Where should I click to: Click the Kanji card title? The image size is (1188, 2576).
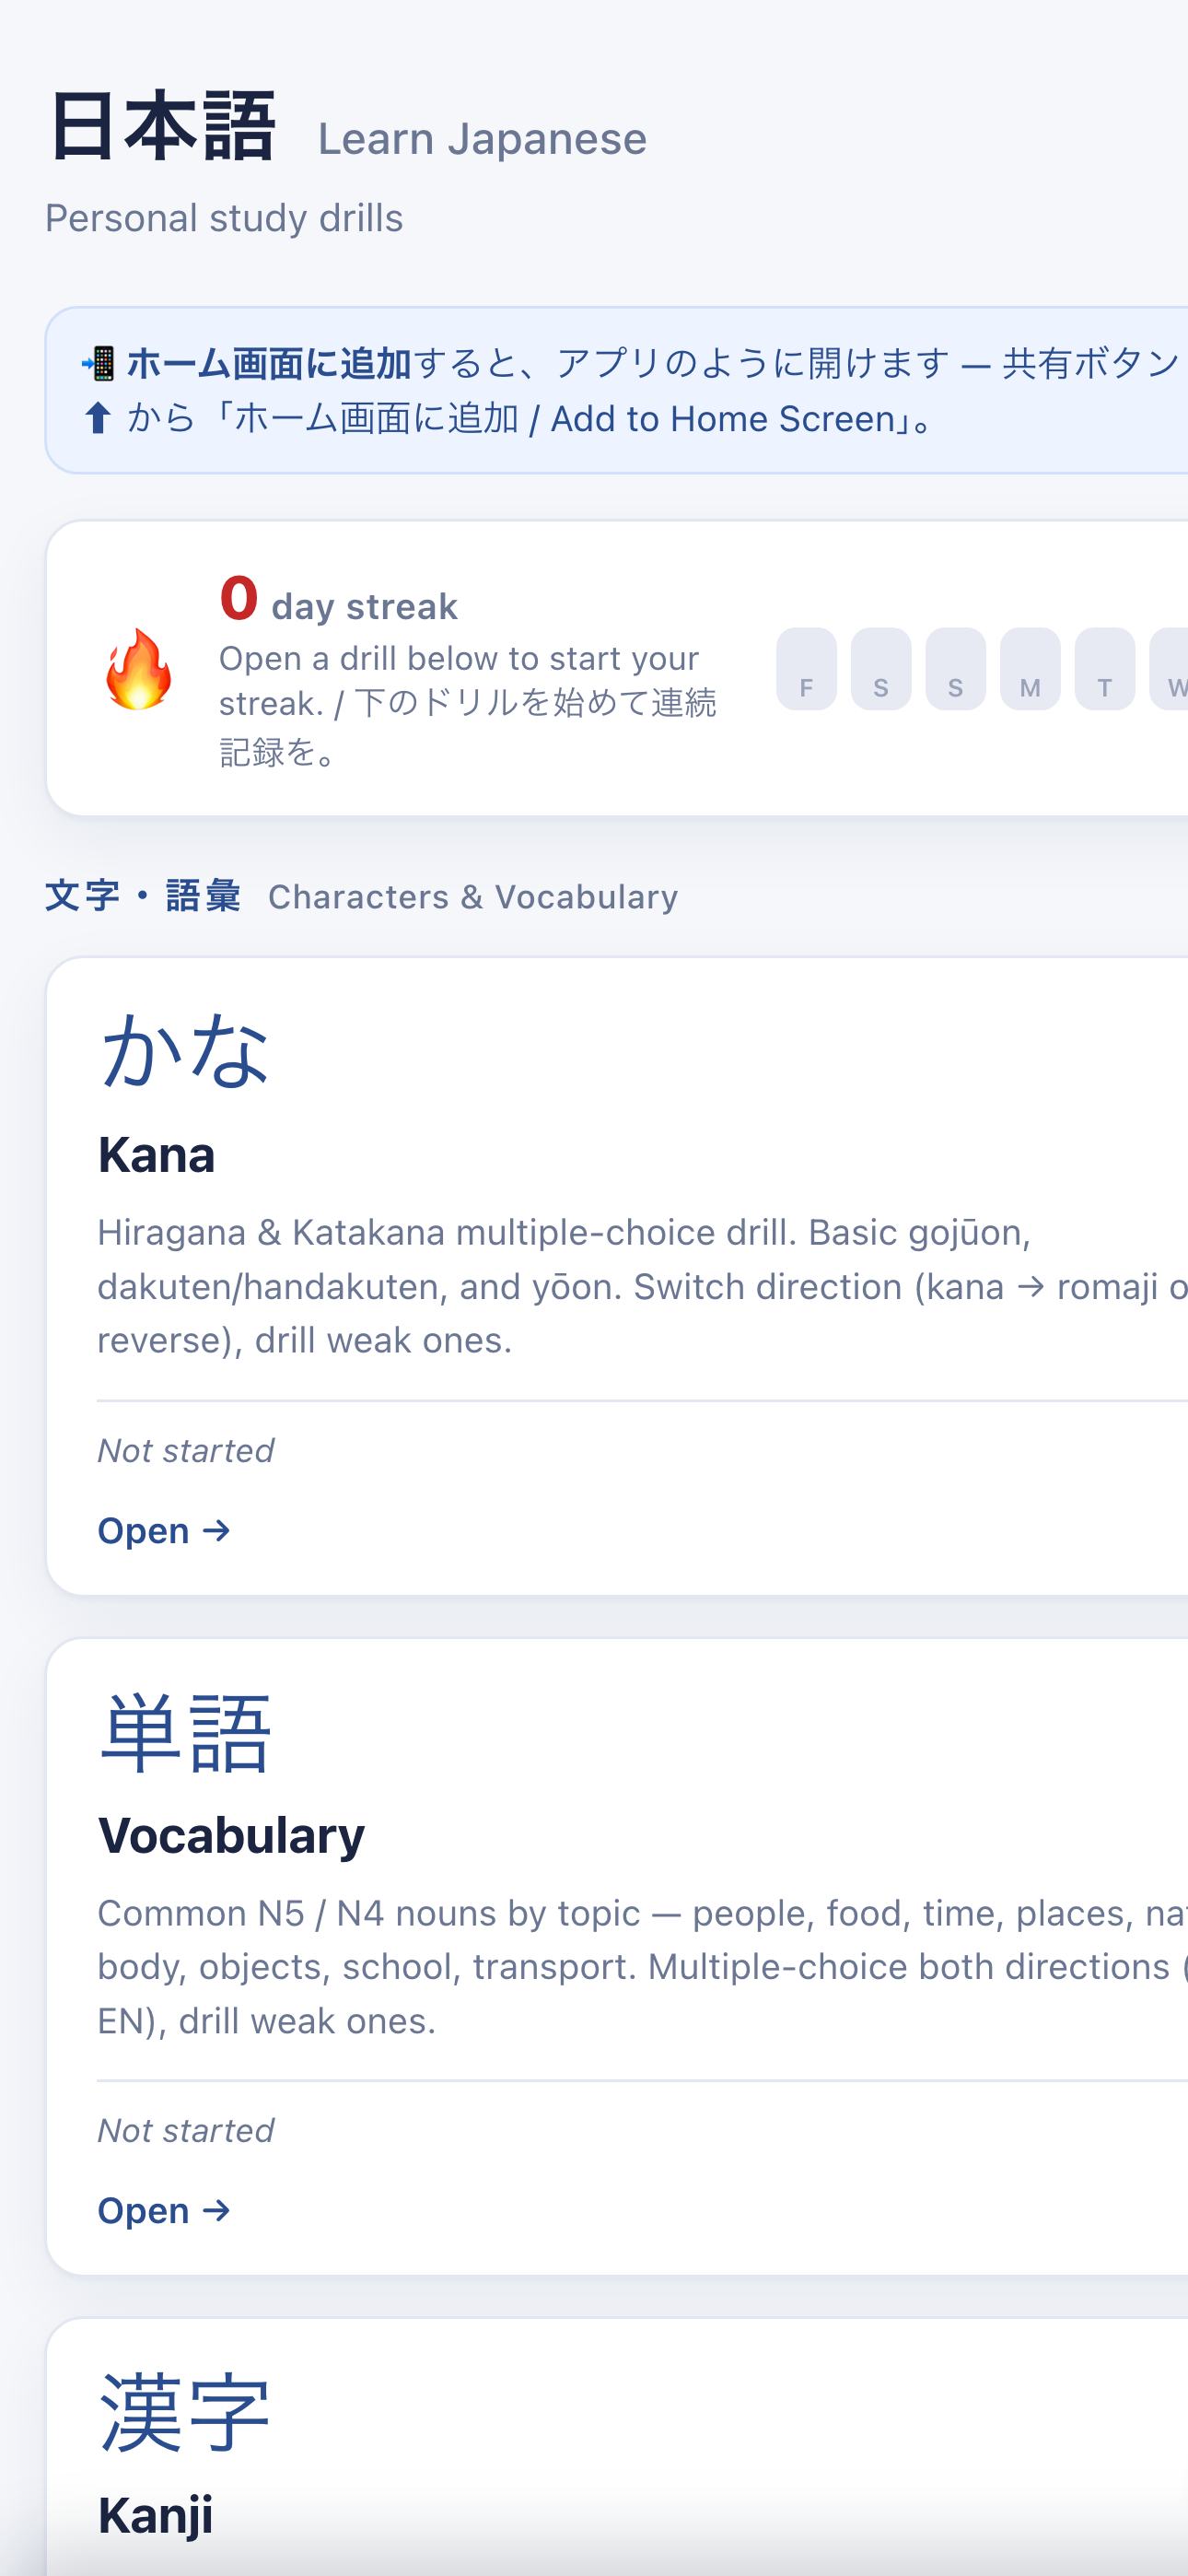[x=155, y=2515]
